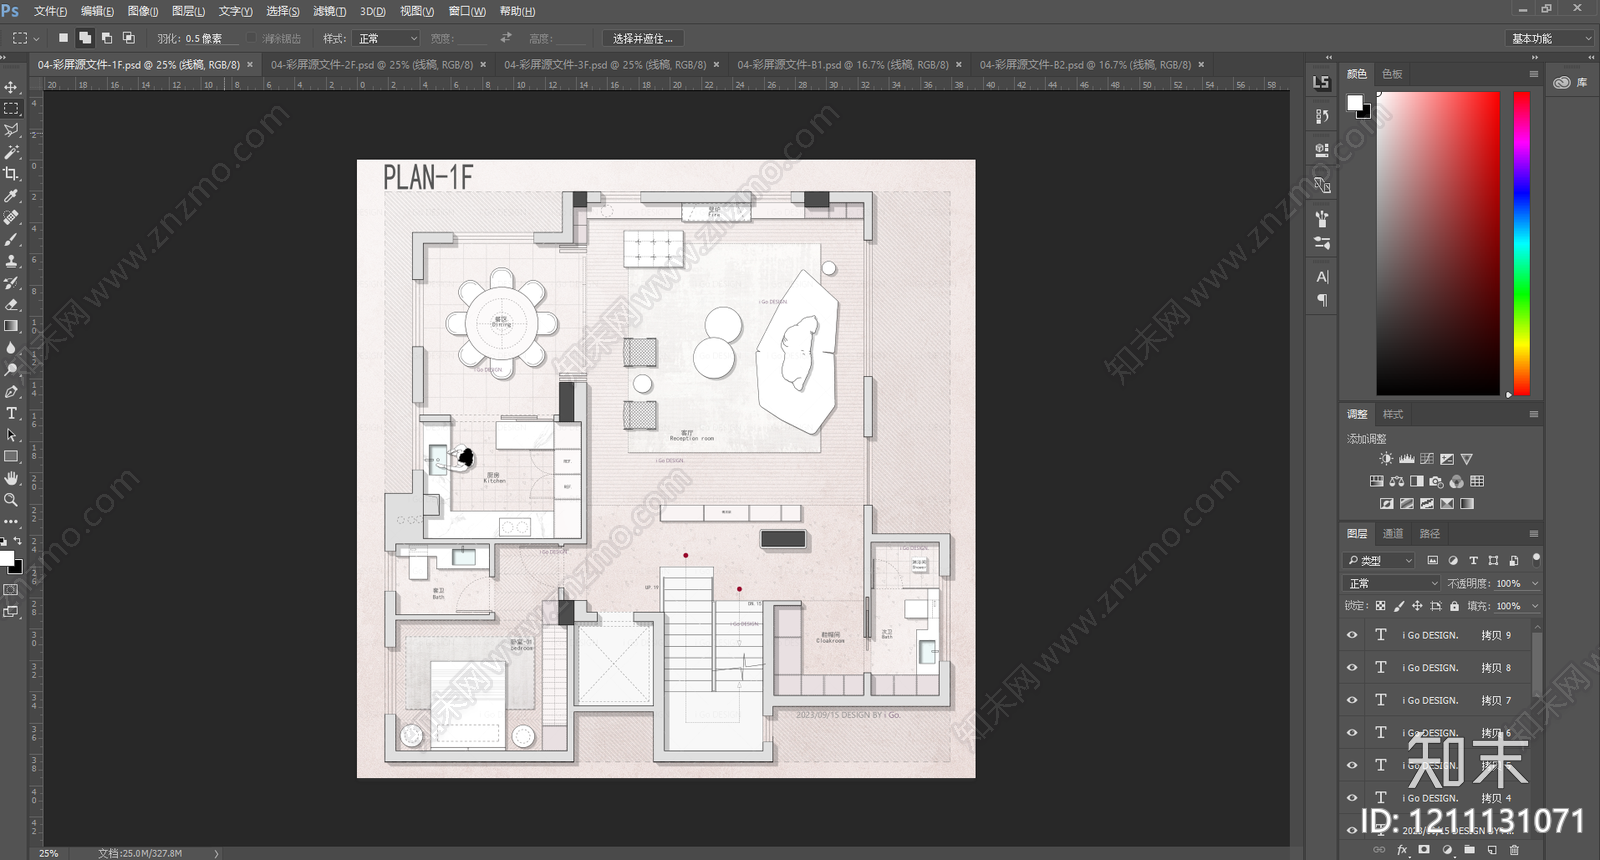
Task: Toggle the layer filter on/off switch
Action: (x=1536, y=558)
